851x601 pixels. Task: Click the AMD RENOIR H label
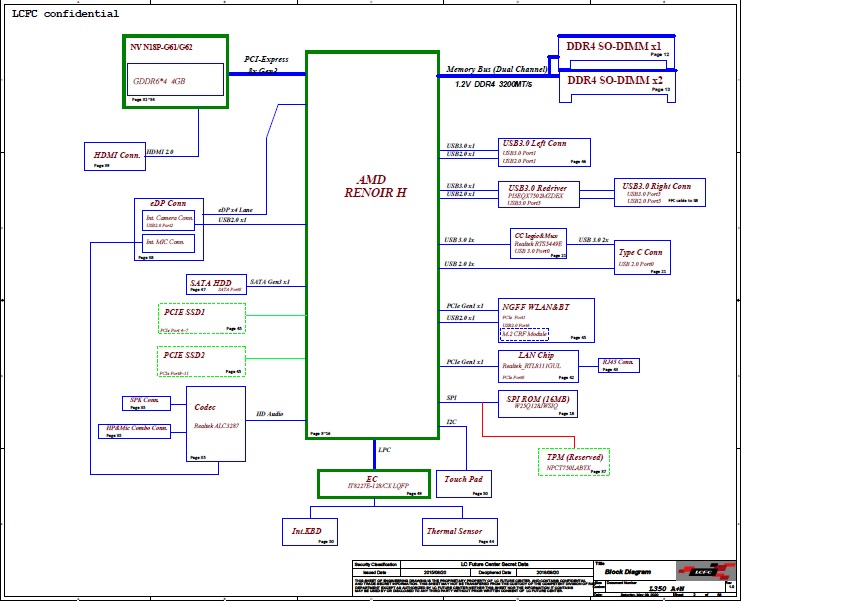click(374, 186)
